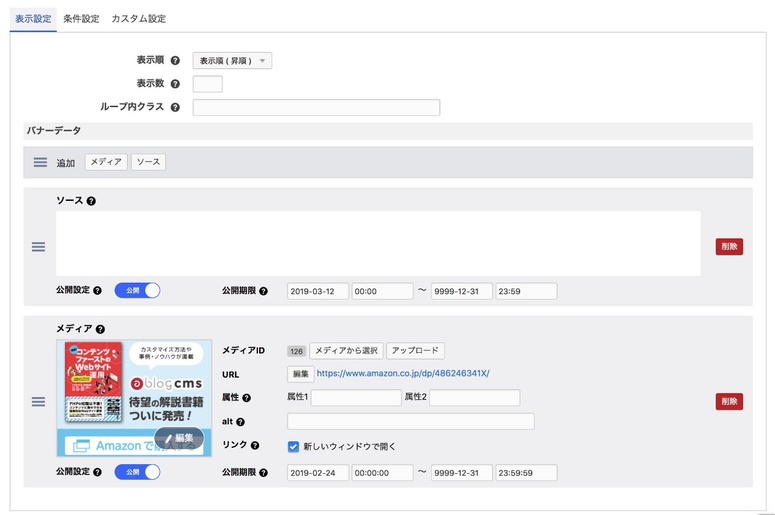Click drag handle of the メディア block
Screen dimensions: 775x515
pos(38,401)
